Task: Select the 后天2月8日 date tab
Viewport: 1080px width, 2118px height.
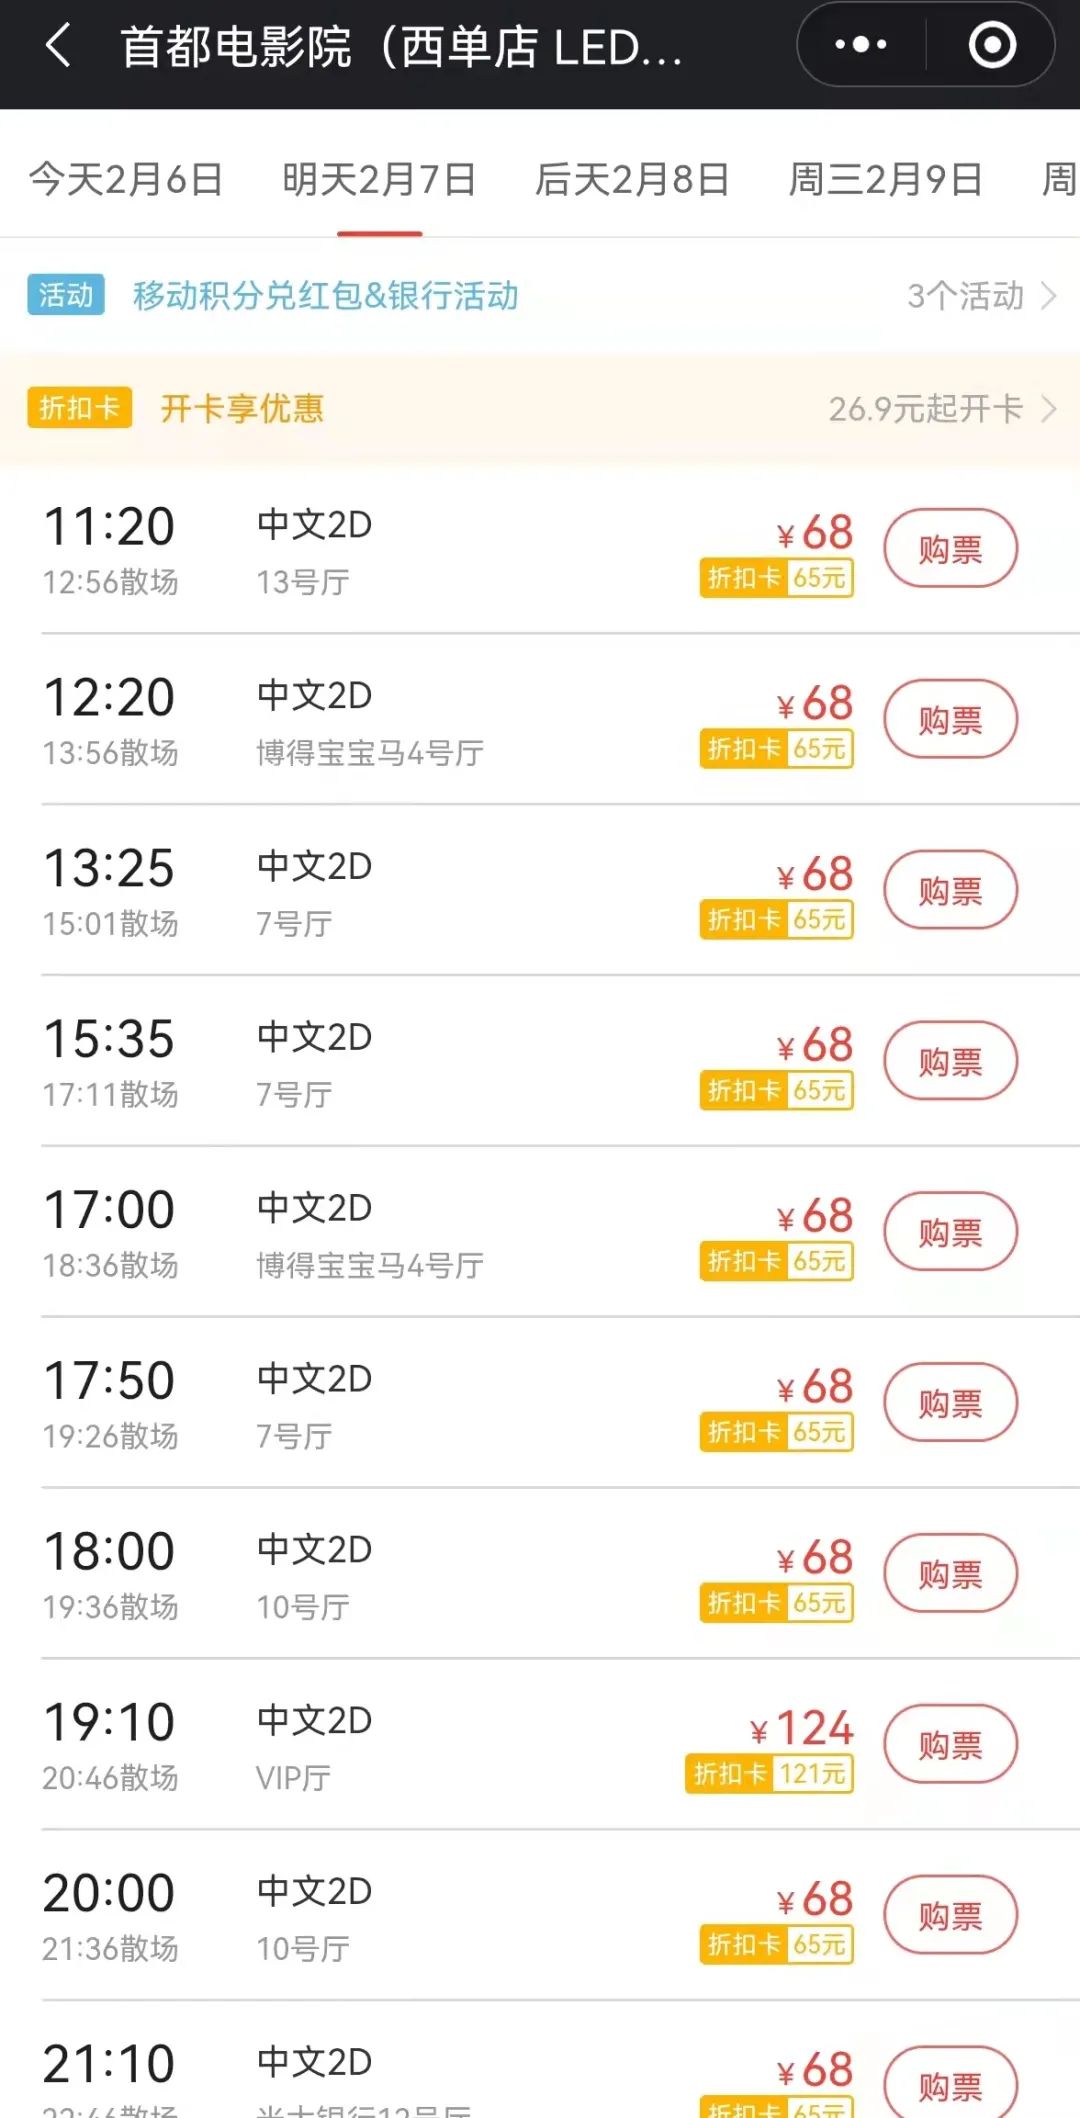Action: (632, 180)
